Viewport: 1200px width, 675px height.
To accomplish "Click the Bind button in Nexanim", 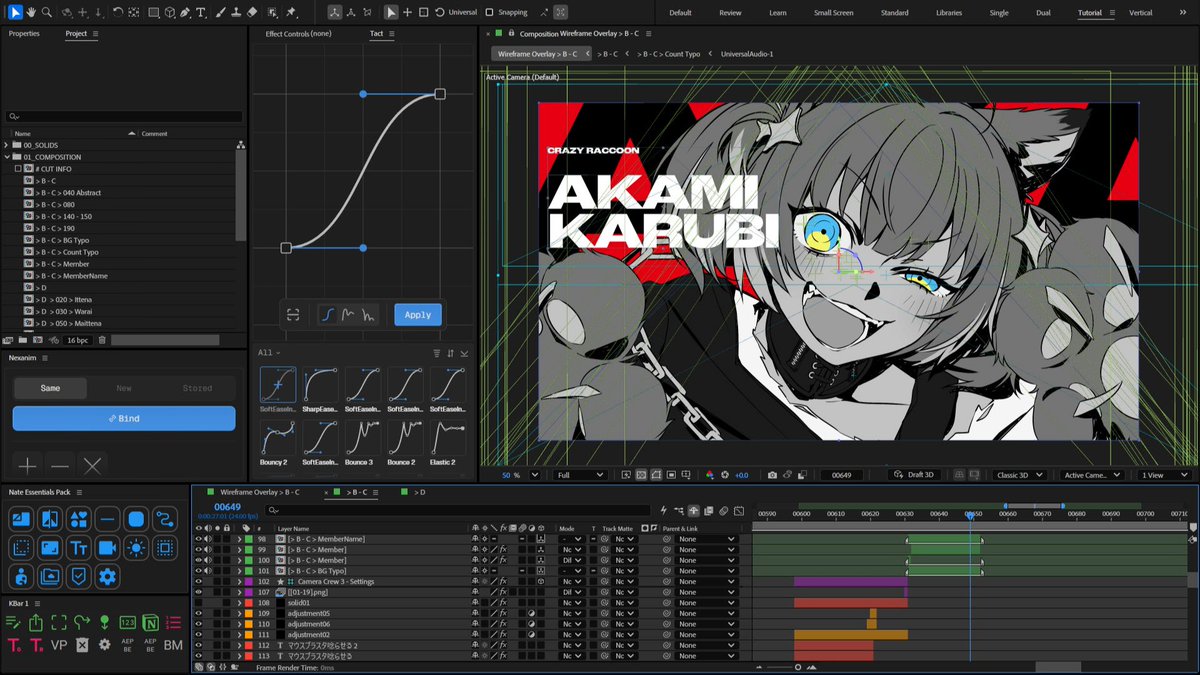I will point(124,418).
